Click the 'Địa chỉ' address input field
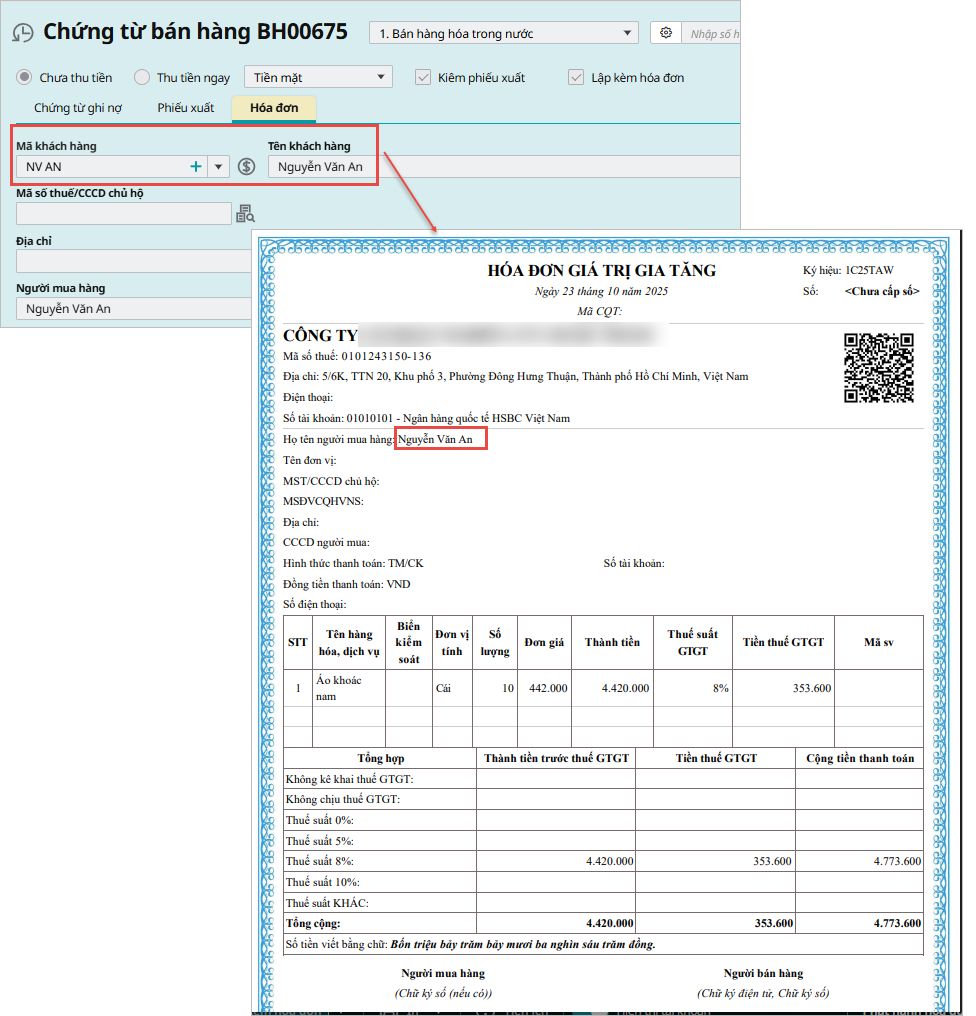Viewport: 976px width, 1016px height. click(x=133, y=261)
